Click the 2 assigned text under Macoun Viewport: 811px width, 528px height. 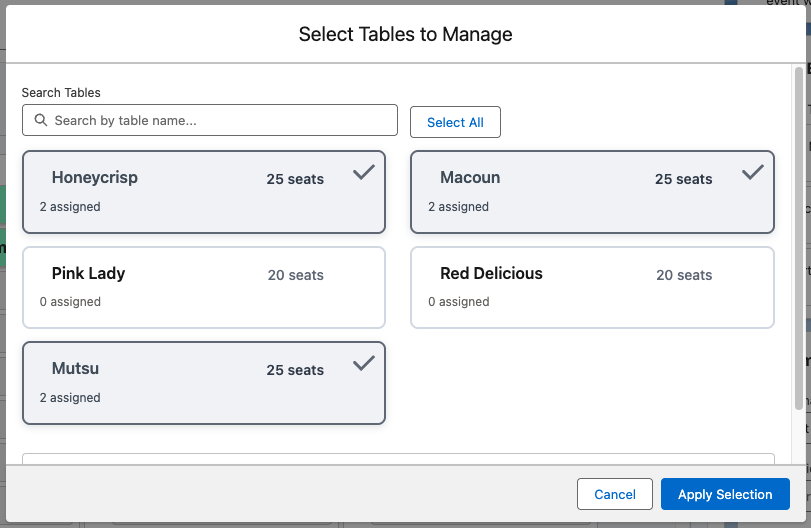click(459, 207)
